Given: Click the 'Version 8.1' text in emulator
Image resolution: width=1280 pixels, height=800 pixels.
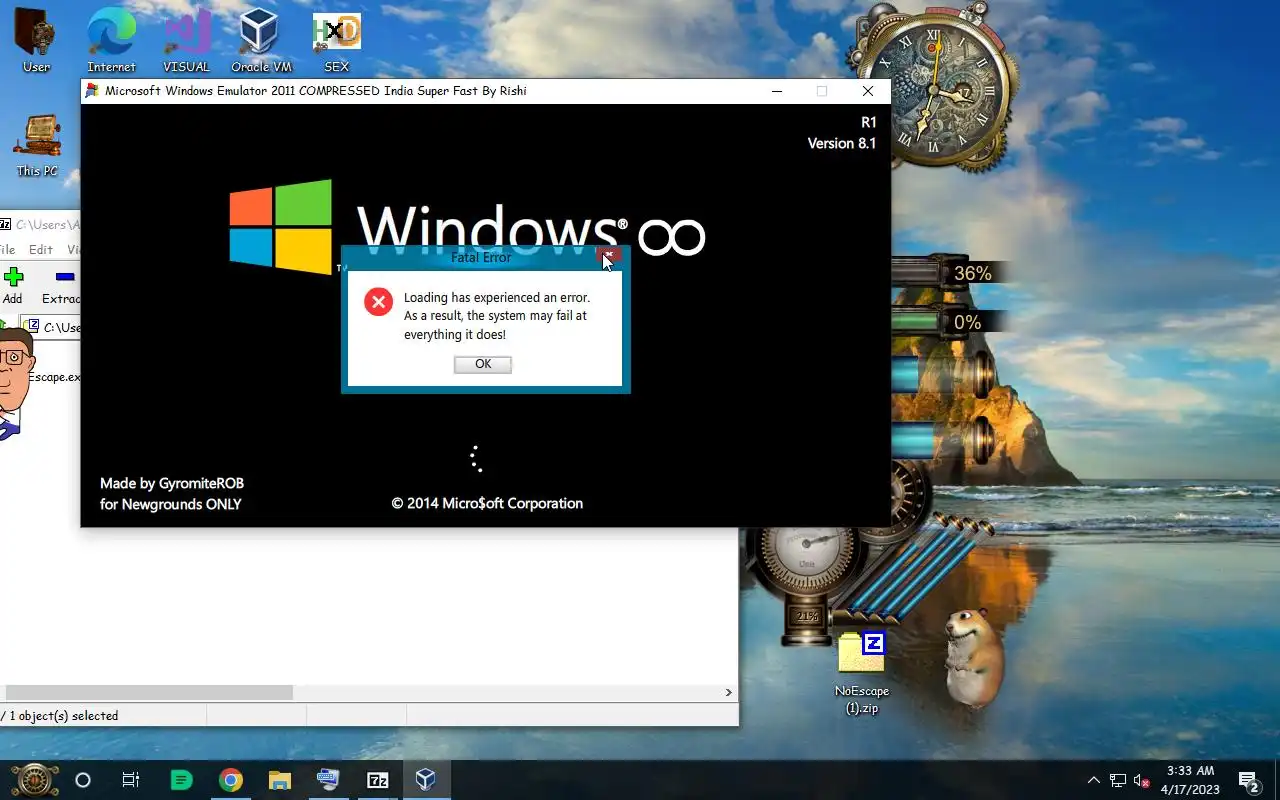Looking at the screenshot, I should click(842, 143).
